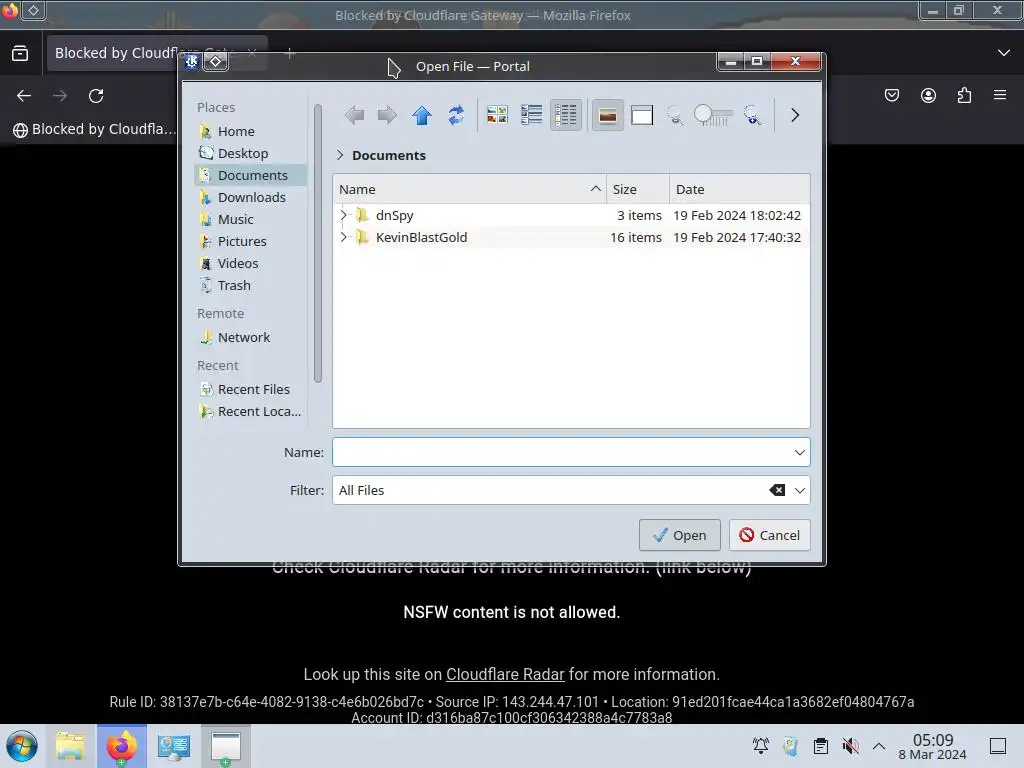This screenshot has width=1024, height=768.
Task: Select the dnSpy folder row
Action: tap(571, 215)
